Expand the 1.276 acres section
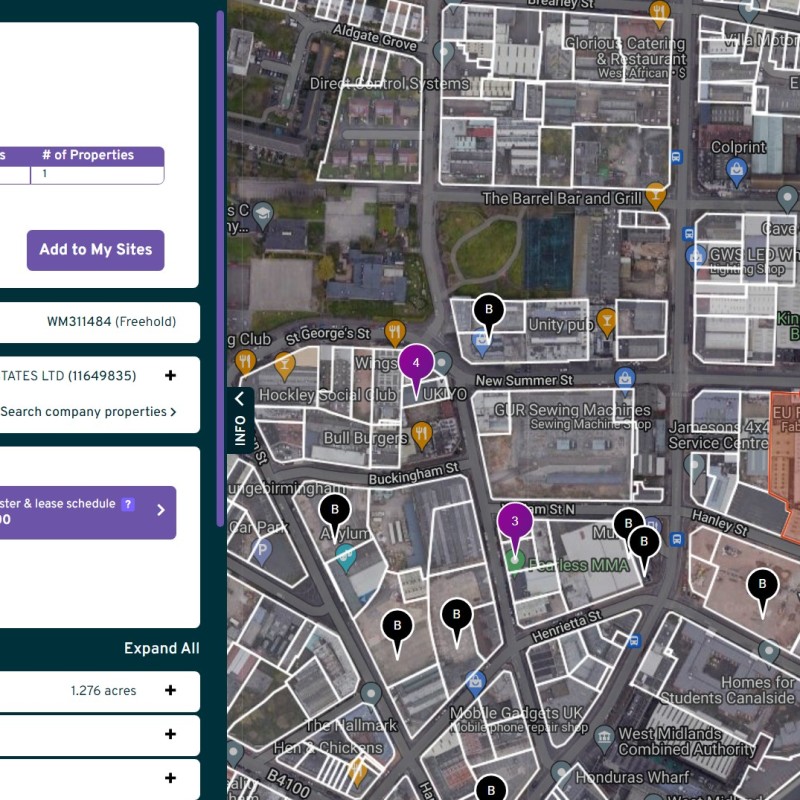This screenshot has height=800, width=800. coord(170,690)
